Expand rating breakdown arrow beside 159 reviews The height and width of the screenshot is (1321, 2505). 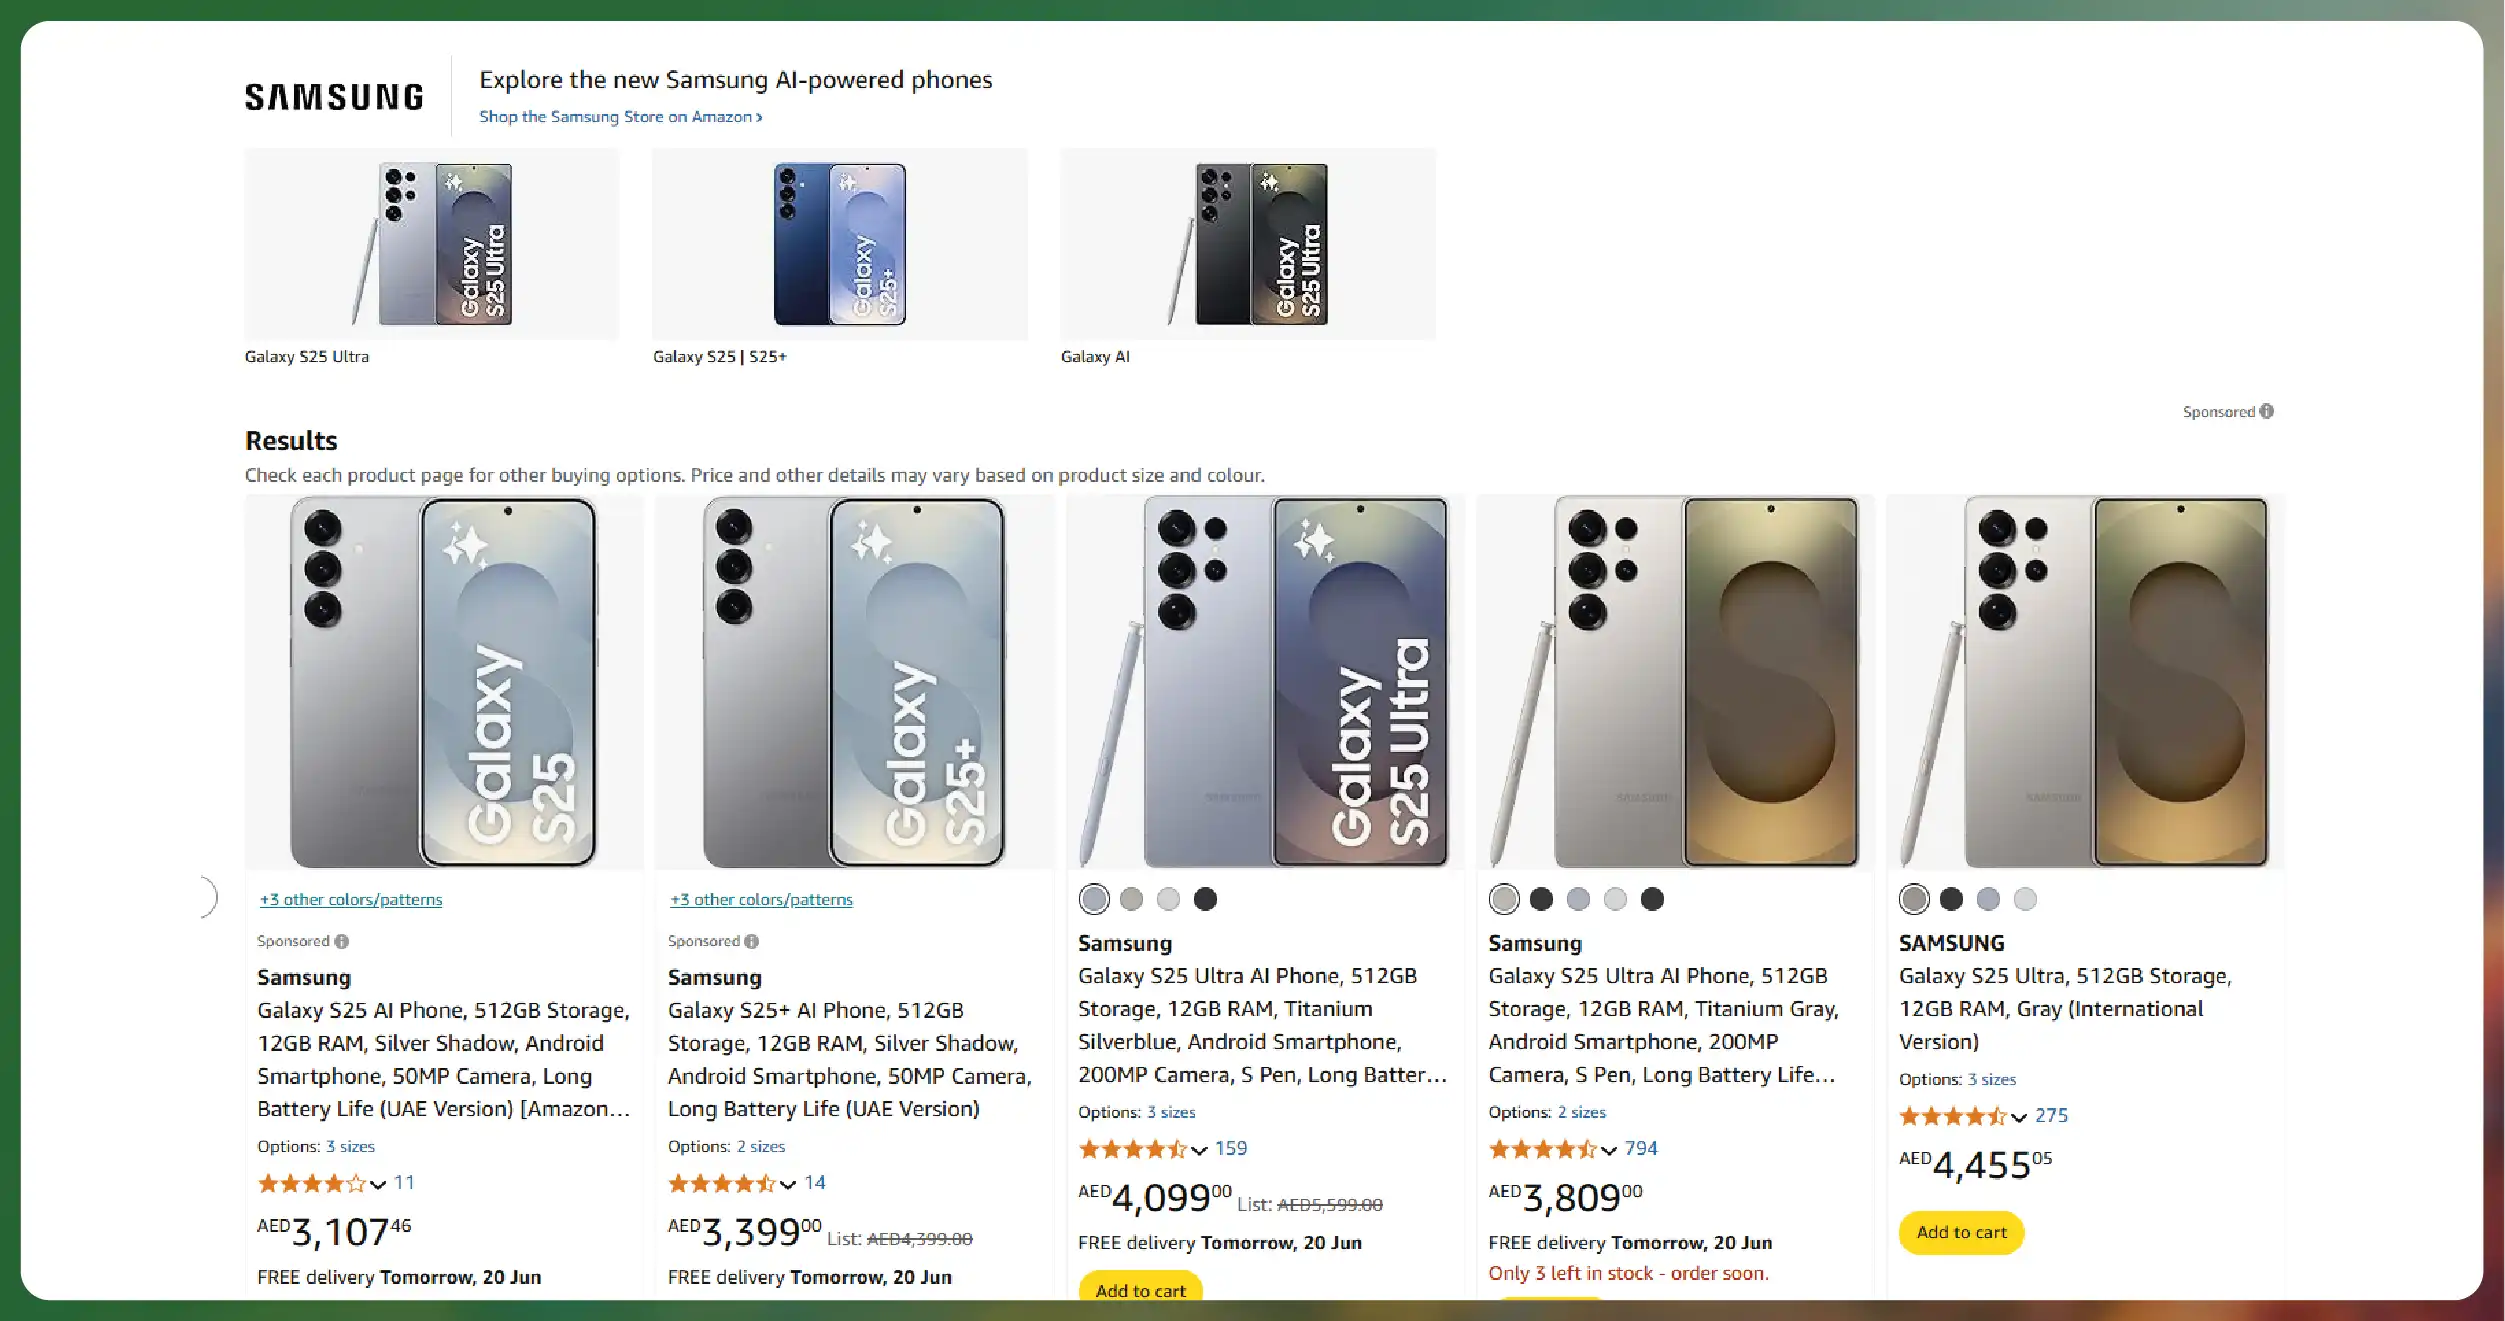click(x=1199, y=1150)
